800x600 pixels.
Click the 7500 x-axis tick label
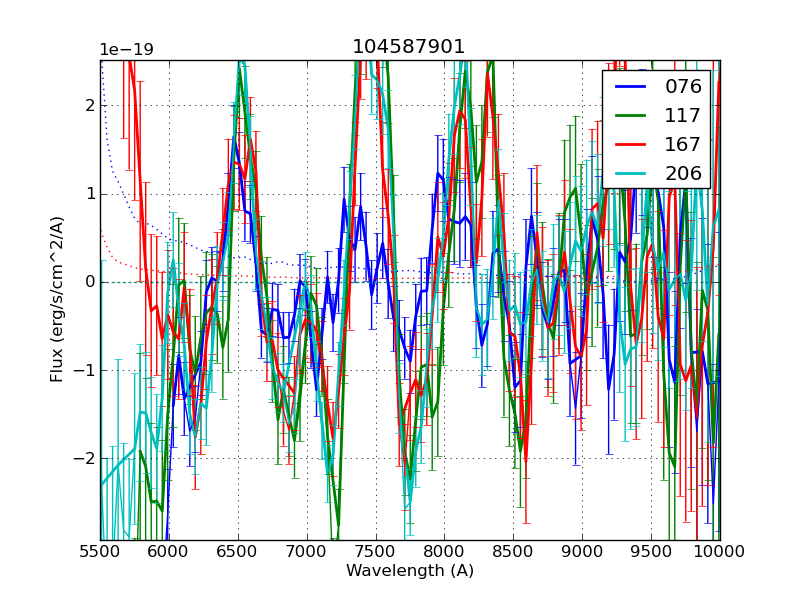(376, 552)
